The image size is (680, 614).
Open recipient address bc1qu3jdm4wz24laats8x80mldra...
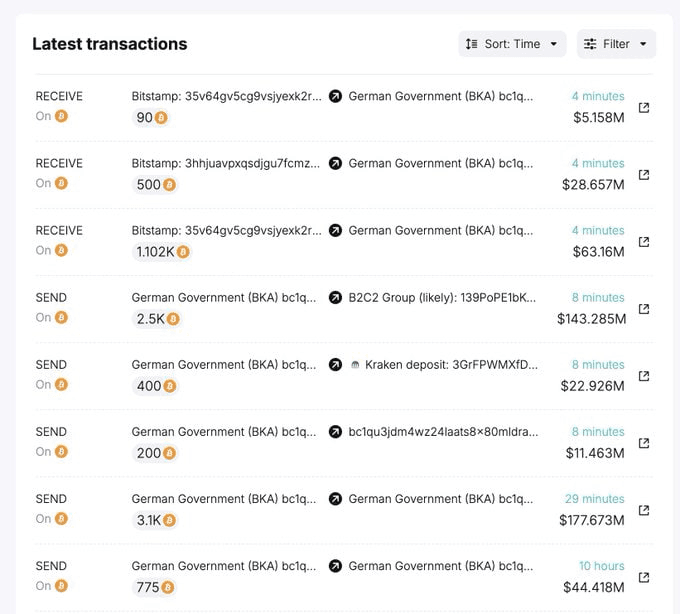tap(443, 432)
